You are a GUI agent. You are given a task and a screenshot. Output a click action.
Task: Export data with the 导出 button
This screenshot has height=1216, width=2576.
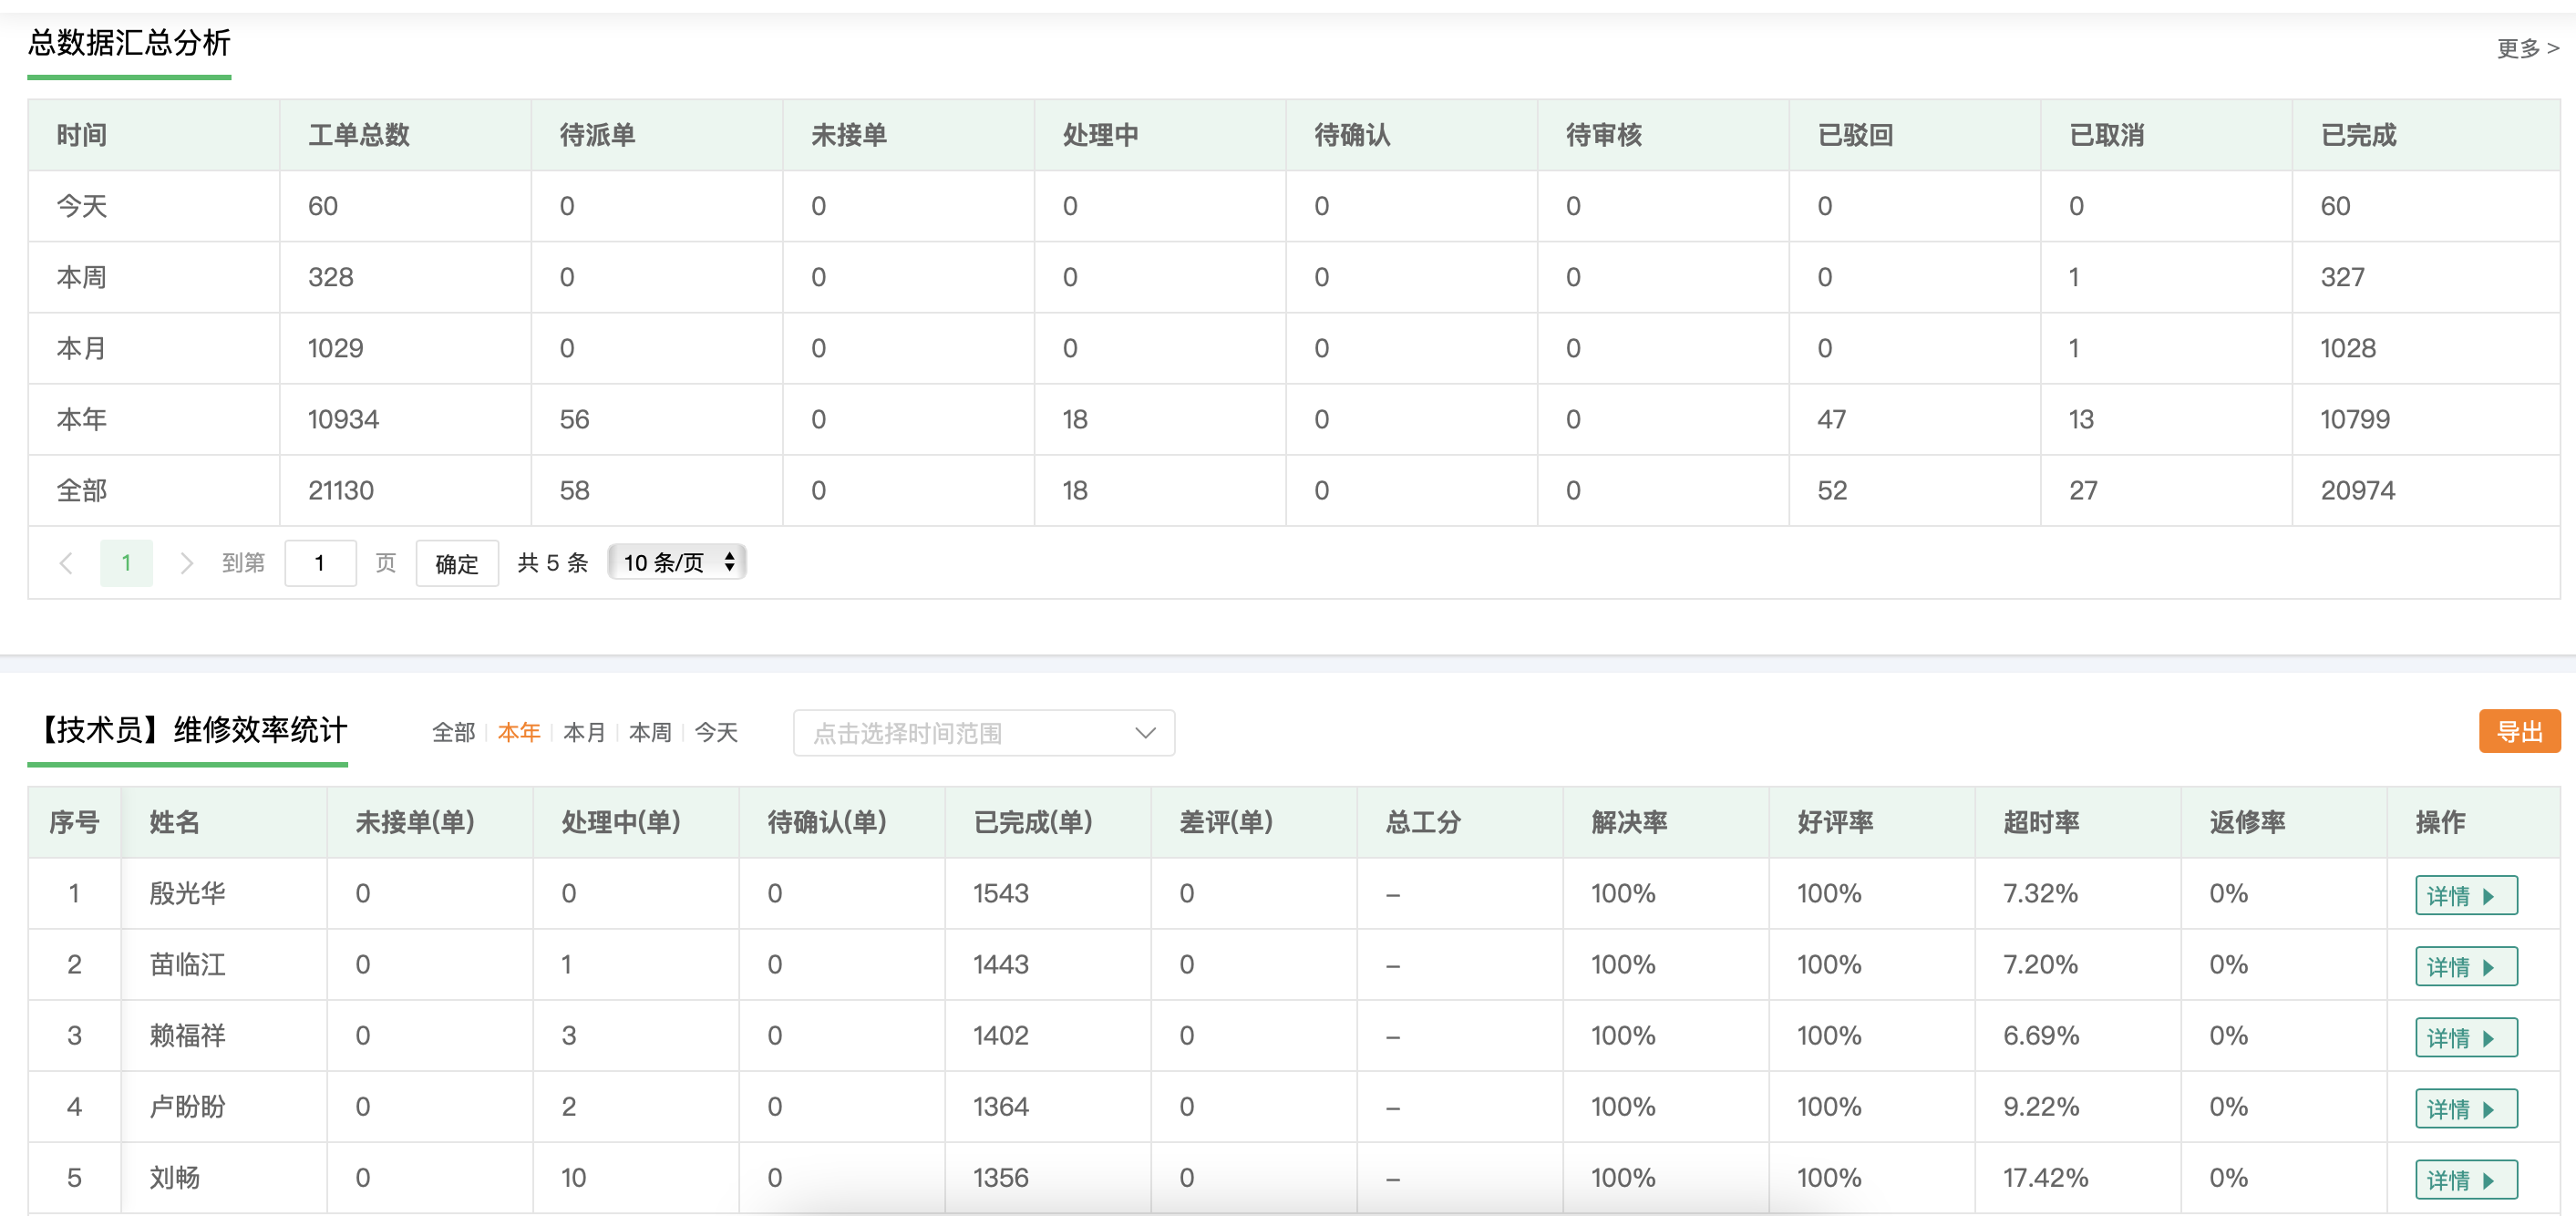2519,731
